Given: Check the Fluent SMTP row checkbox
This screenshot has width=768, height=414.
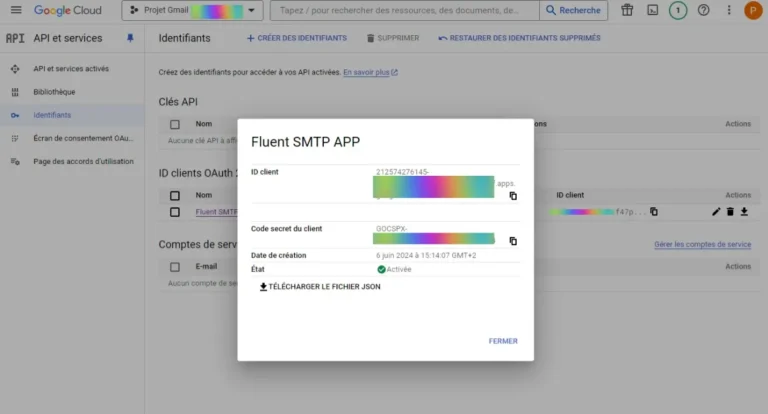Looking at the screenshot, I should point(175,212).
